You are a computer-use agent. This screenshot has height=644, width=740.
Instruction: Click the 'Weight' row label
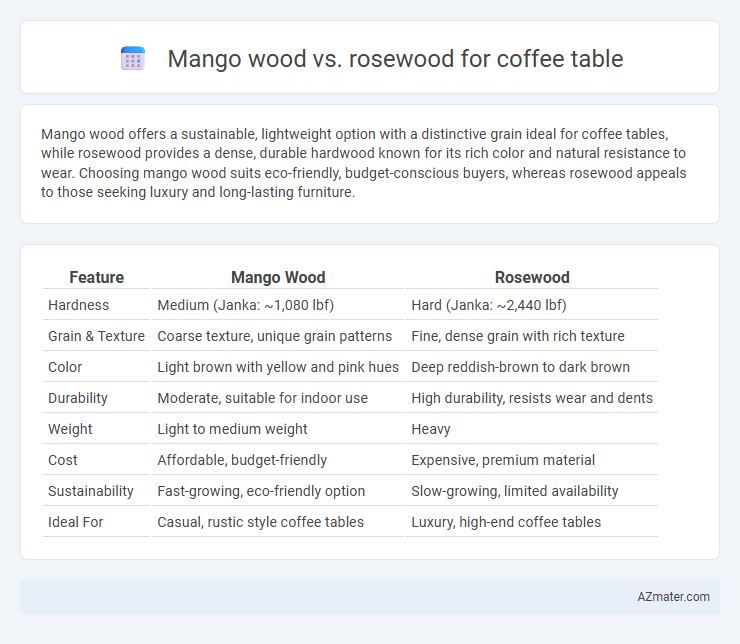(x=70, y=429)
